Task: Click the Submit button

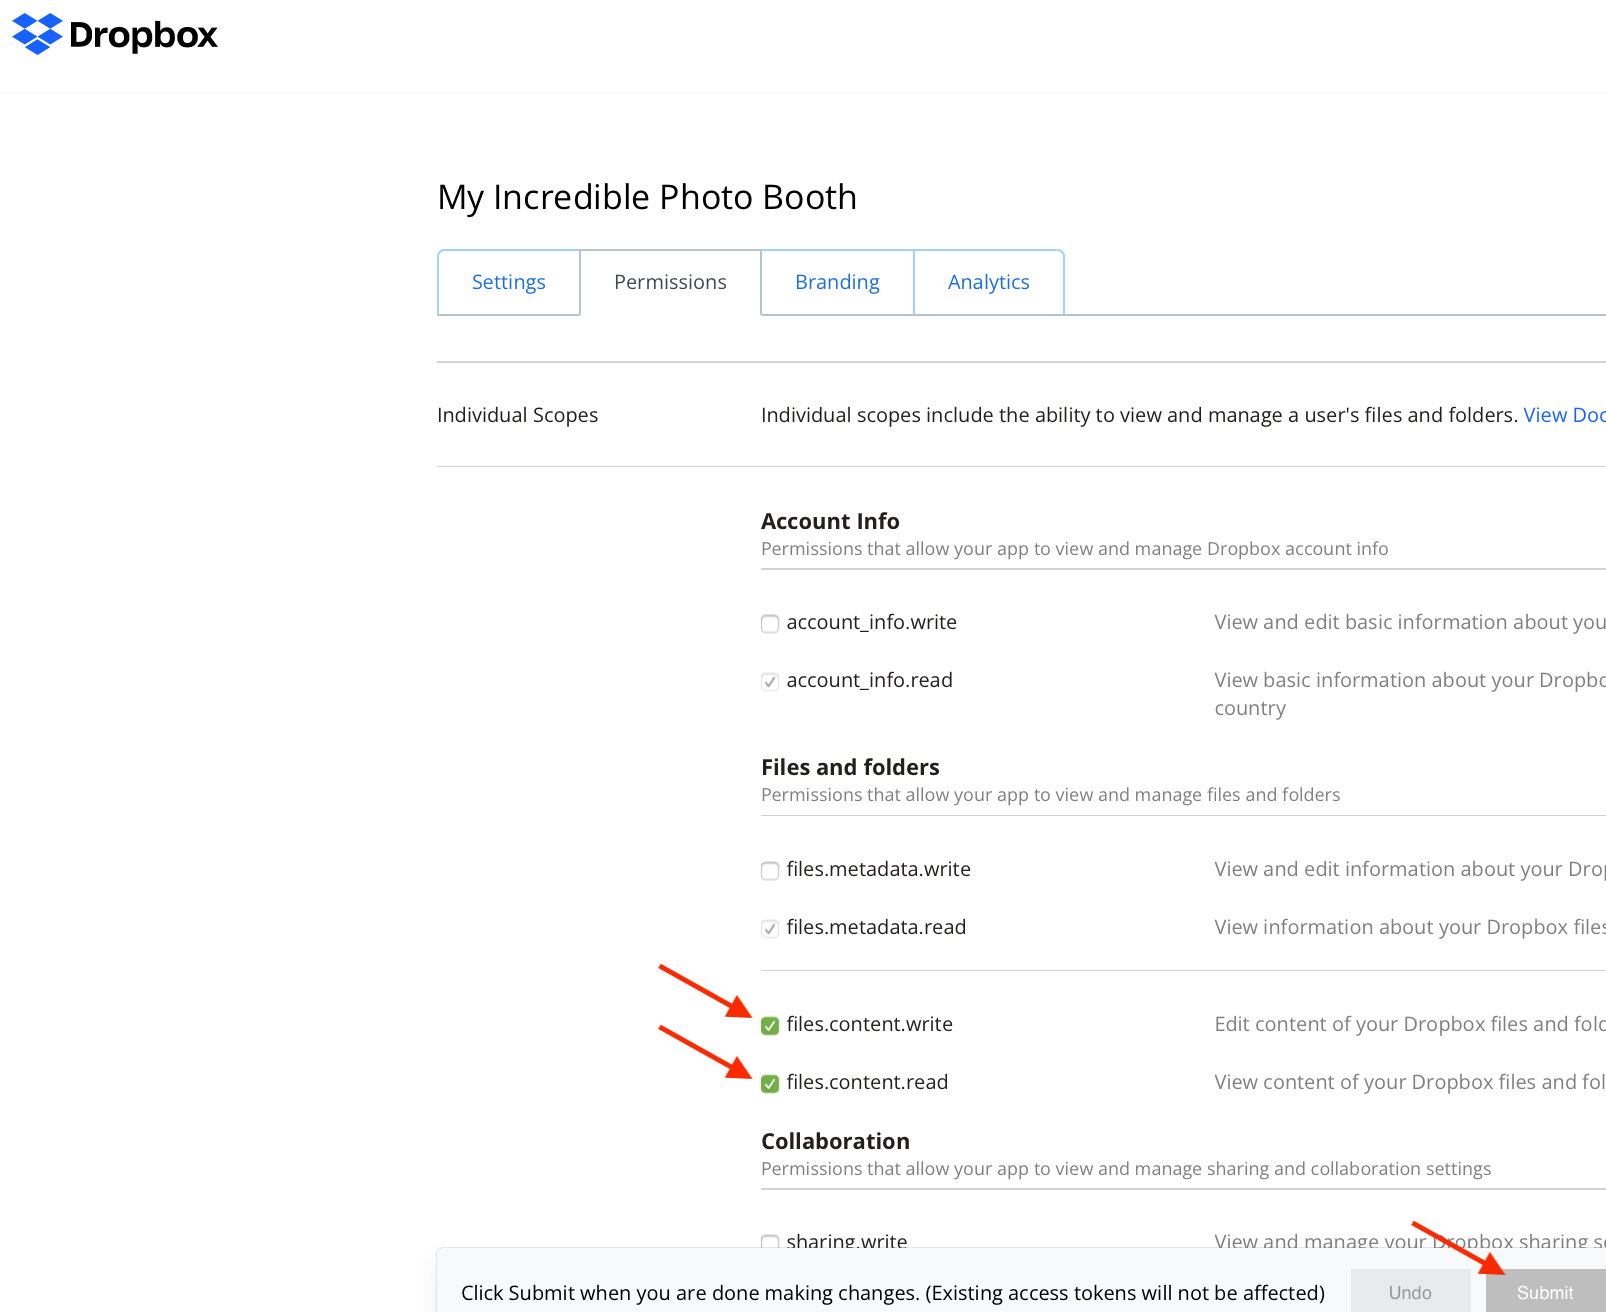Action: 1544,1292
